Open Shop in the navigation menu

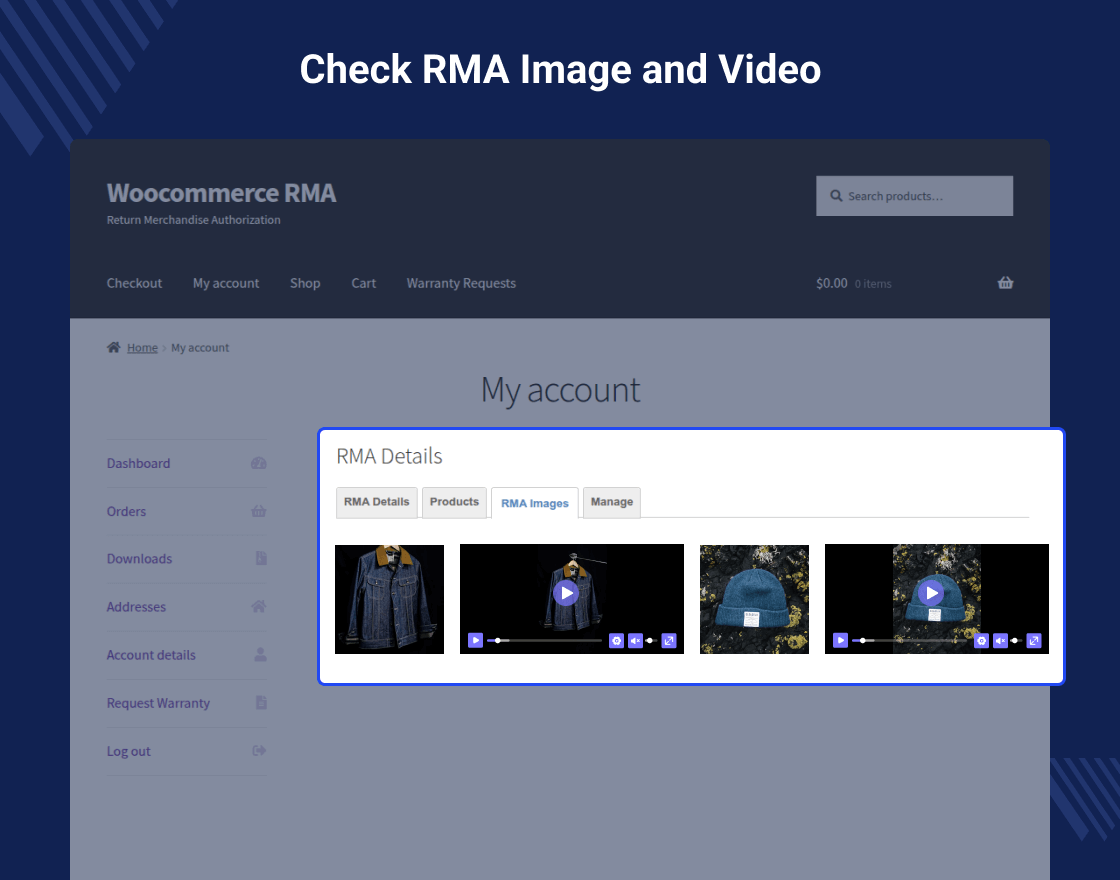point(305,283)
